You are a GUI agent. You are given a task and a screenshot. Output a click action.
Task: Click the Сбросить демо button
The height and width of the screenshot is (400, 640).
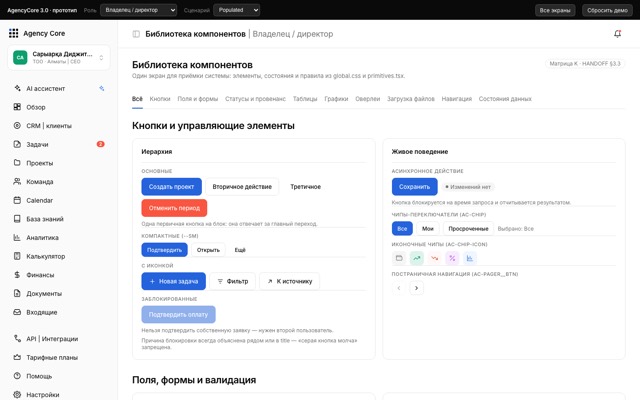tap(607, 10)
